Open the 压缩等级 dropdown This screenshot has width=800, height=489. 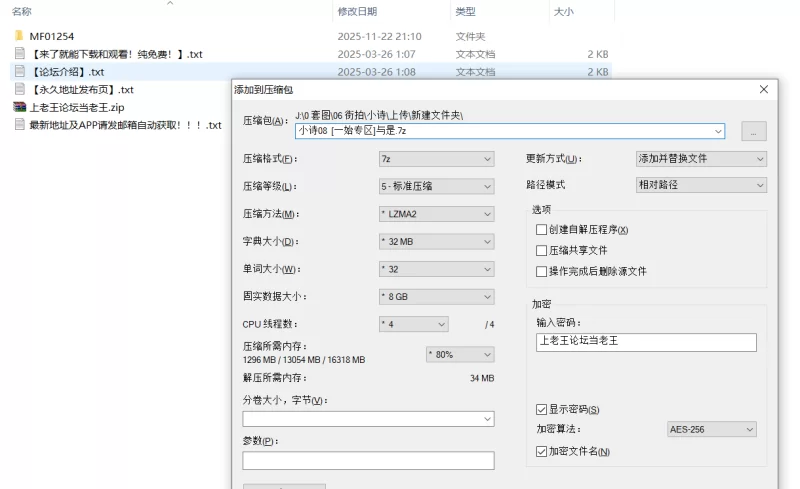click(436, 186)
